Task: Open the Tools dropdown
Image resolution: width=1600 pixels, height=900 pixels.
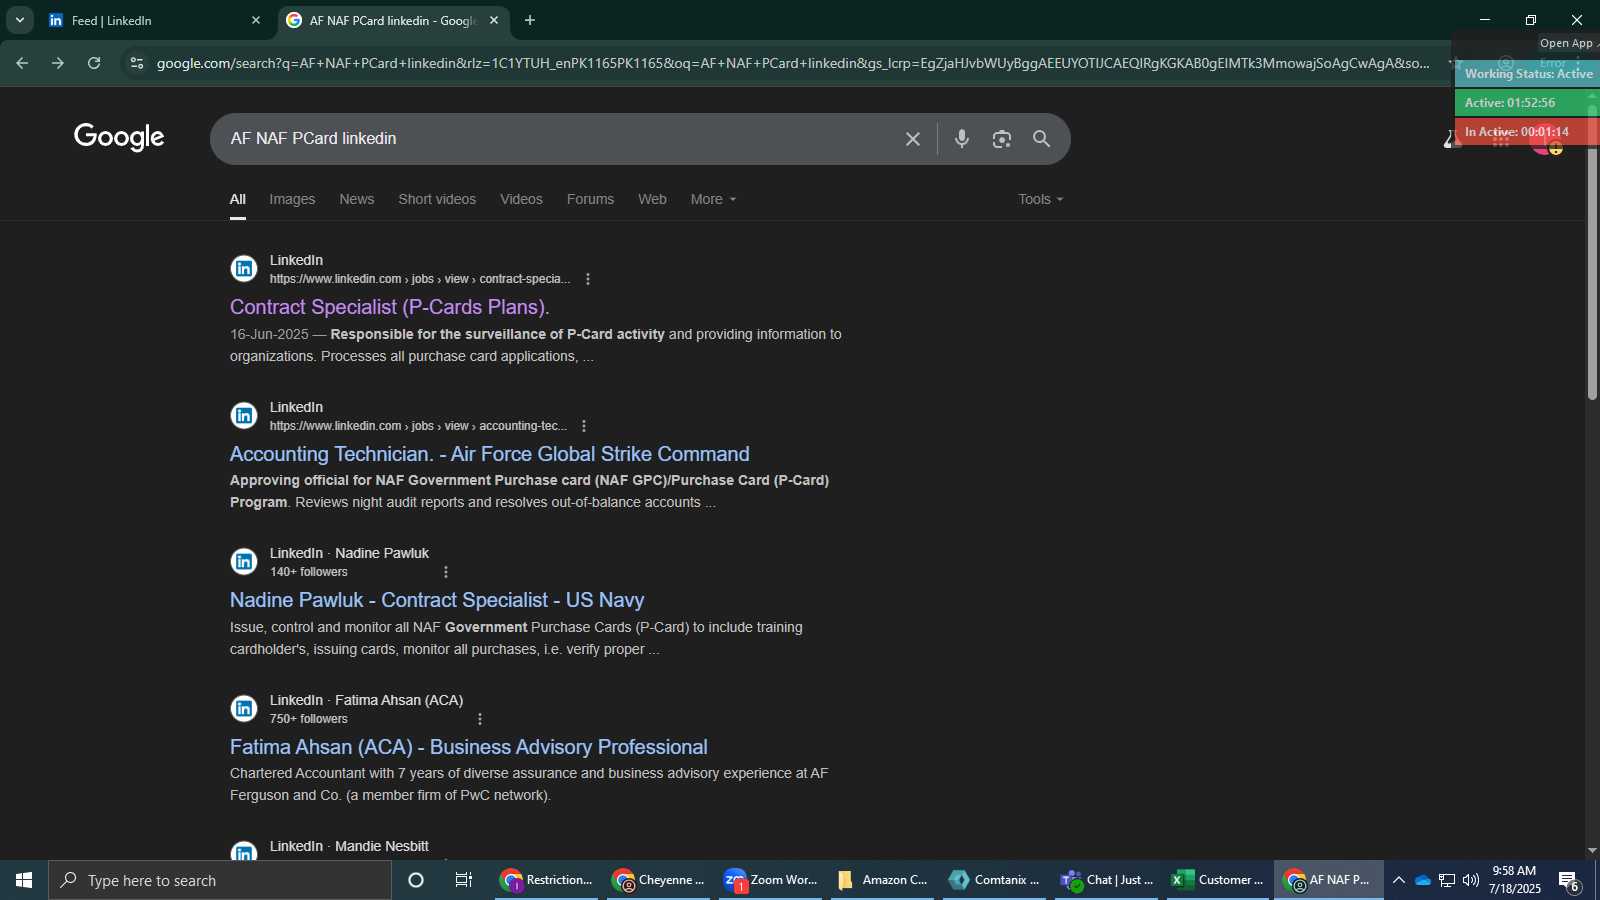Action: 1040,199
